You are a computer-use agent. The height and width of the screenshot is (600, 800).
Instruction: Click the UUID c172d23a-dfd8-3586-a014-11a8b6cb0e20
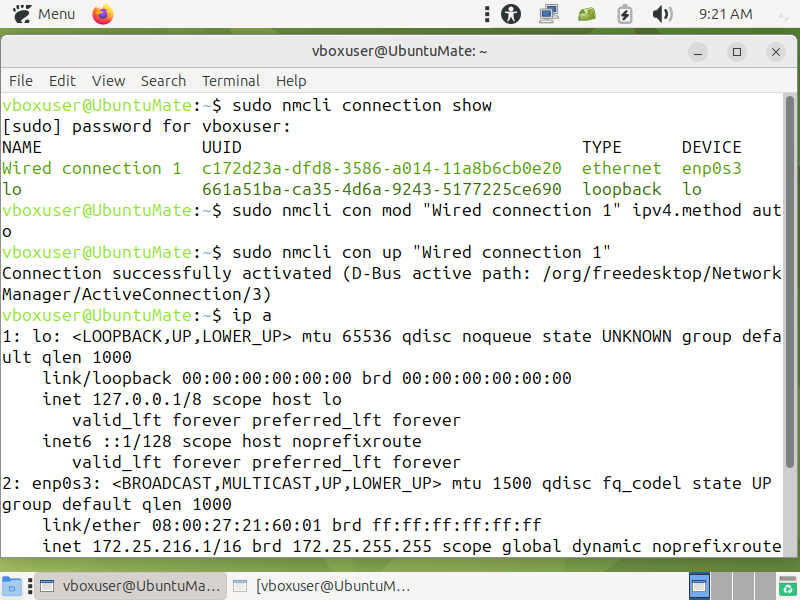coord(382,168)
